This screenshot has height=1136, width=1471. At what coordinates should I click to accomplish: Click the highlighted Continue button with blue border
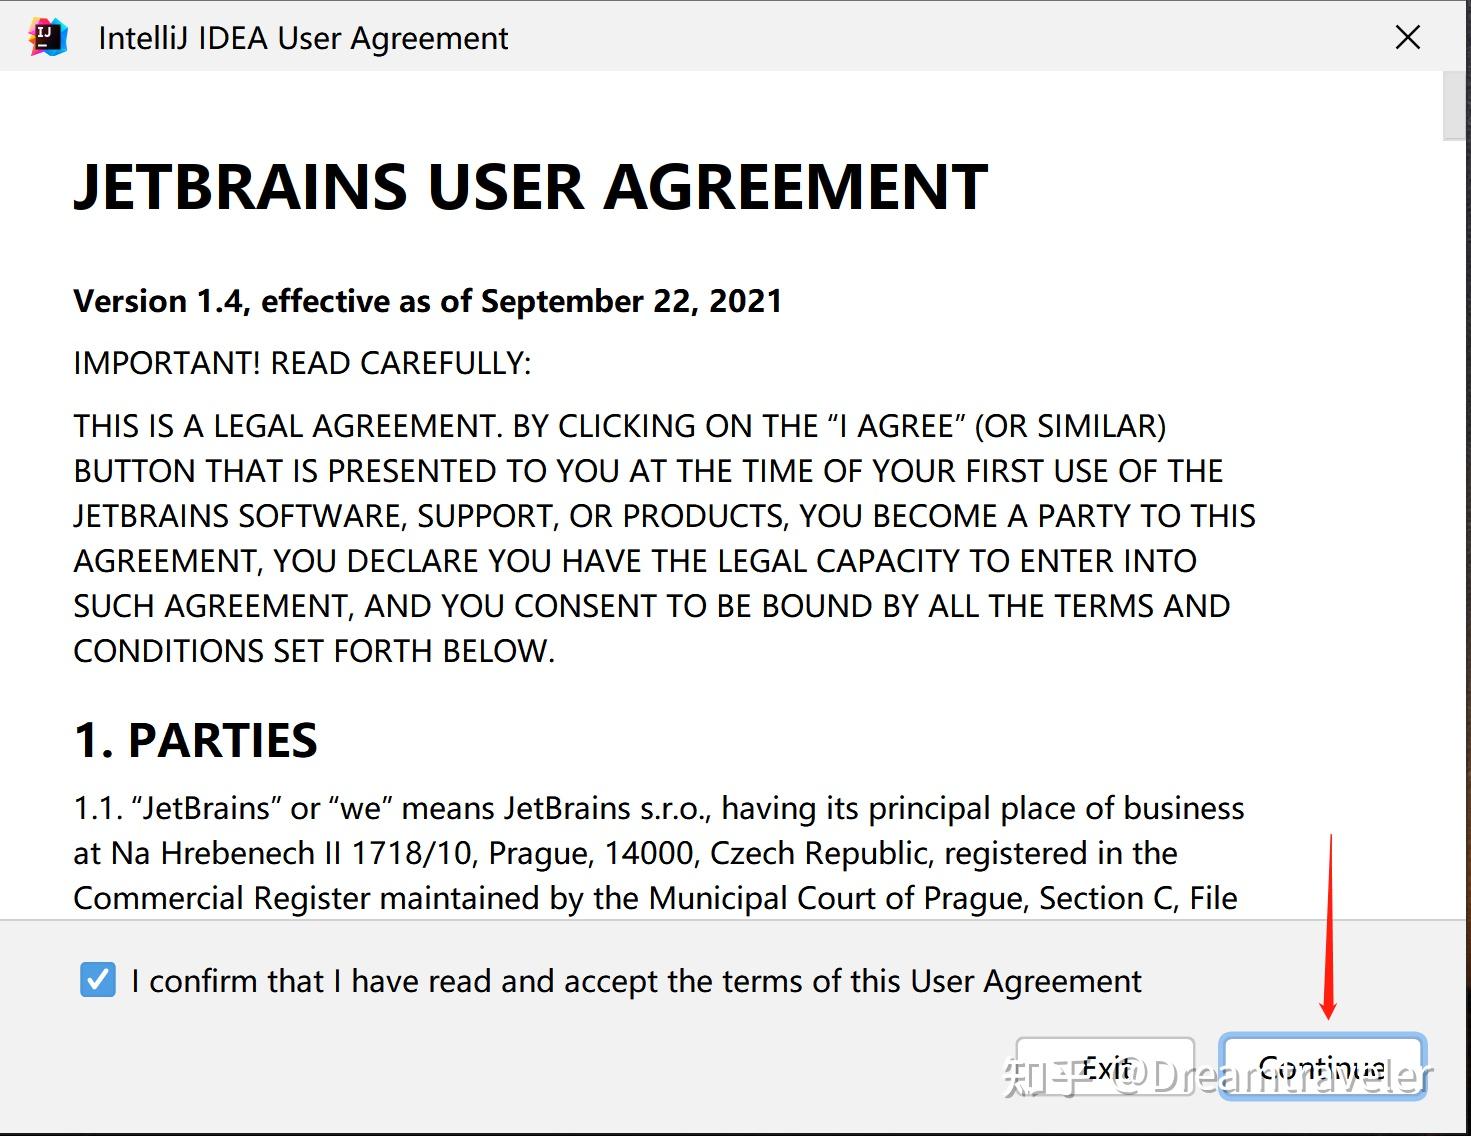(x=1322, y=1066)
